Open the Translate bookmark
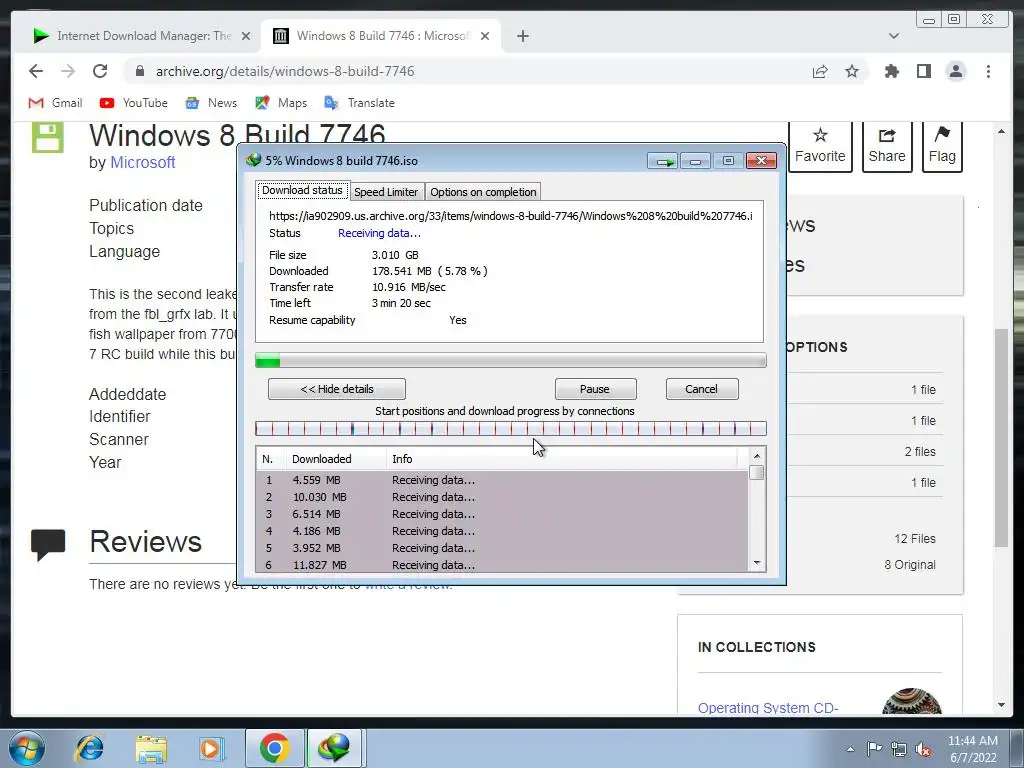The height and width of the screenshot is (768, 1024). (359, 103)
